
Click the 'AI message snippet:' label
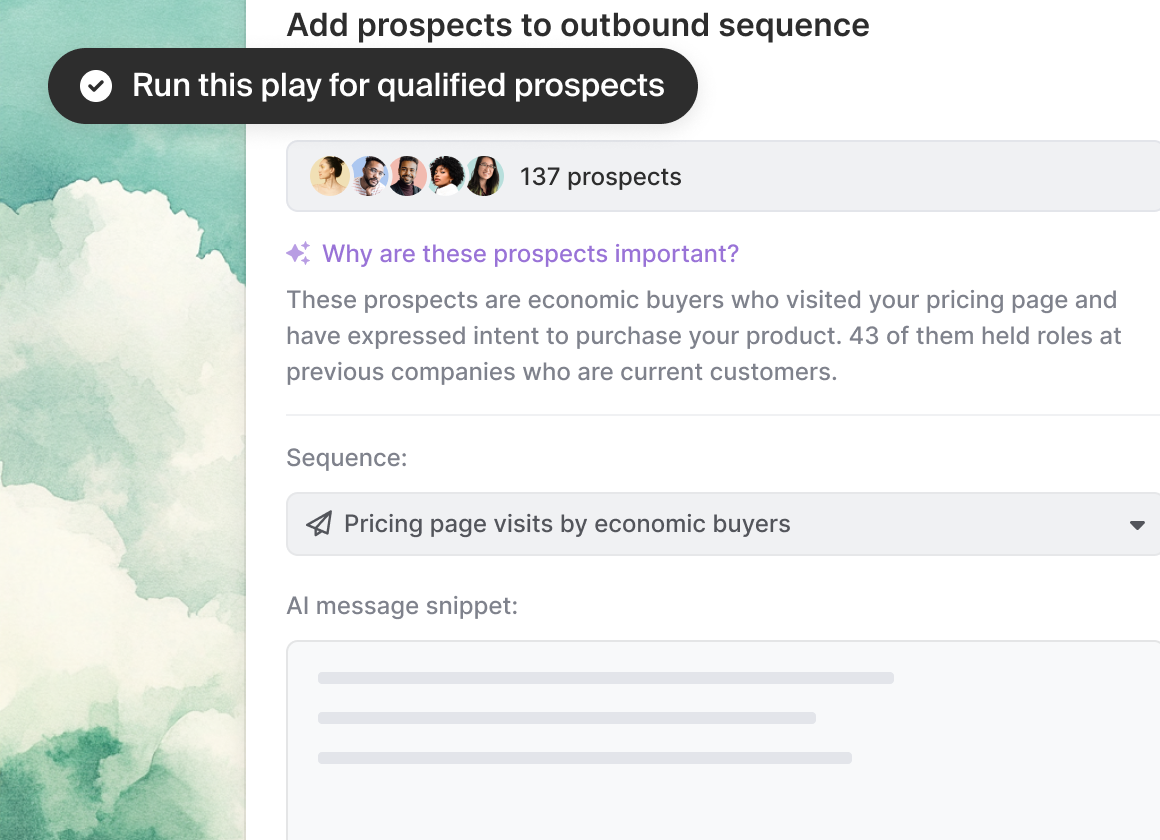click(x=401, y=606)
